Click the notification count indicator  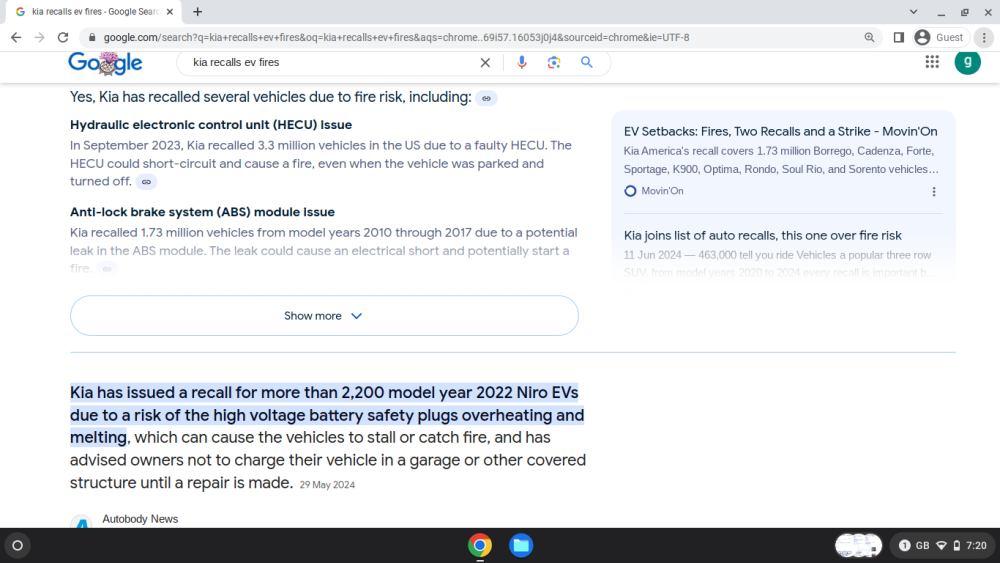904,546
